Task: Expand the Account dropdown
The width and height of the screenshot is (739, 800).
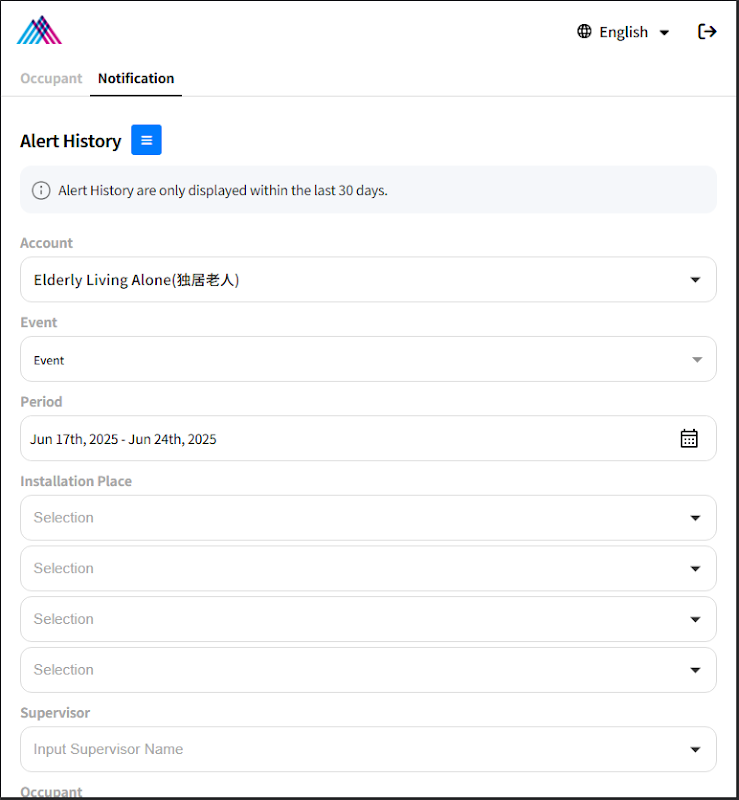Action: pyautogui.click(x=368, y=280)
